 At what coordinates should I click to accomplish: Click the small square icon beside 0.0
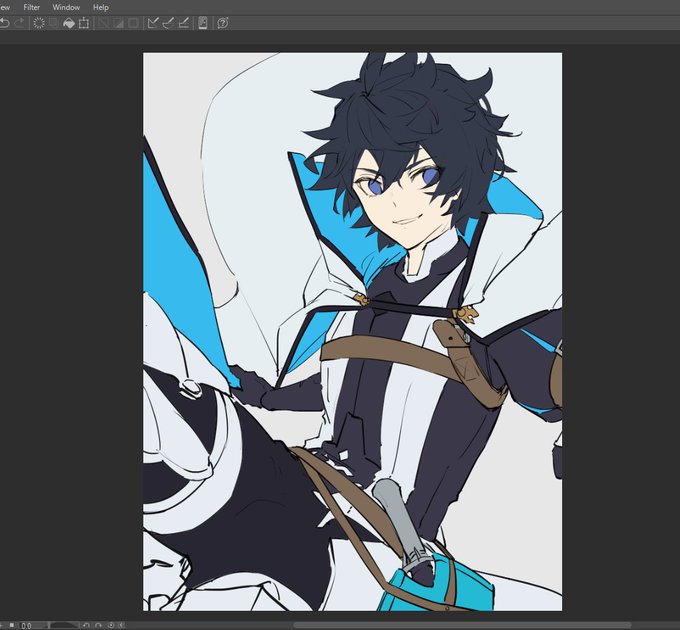click(12, 625)
